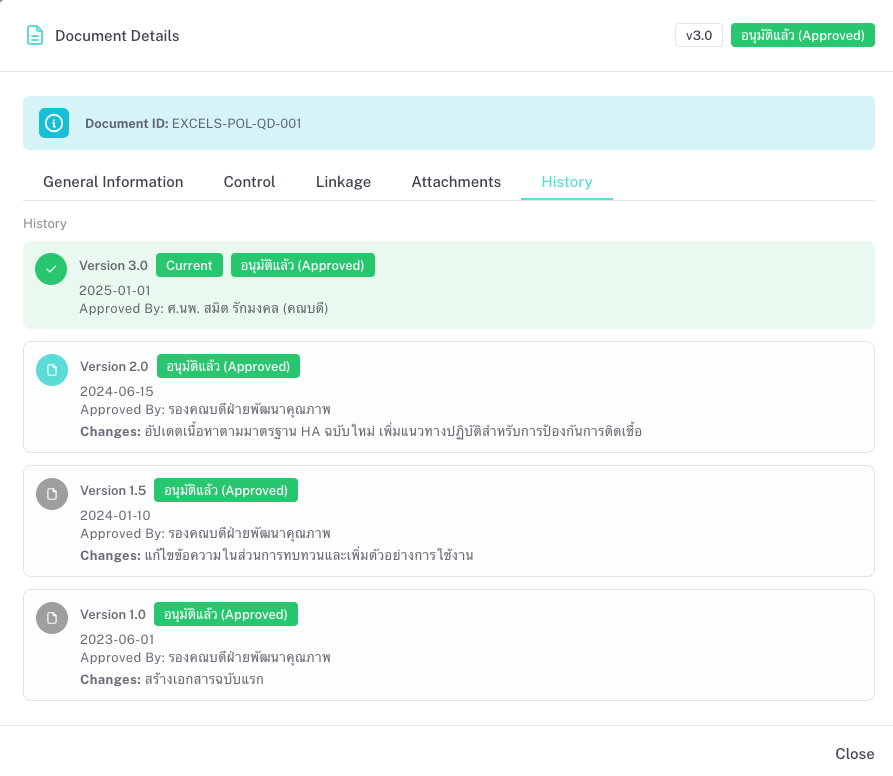Image resolution: width=893 pixels, height=776 pixels.
Task: Go to the Linkage tab
Action: coord(343,182)
